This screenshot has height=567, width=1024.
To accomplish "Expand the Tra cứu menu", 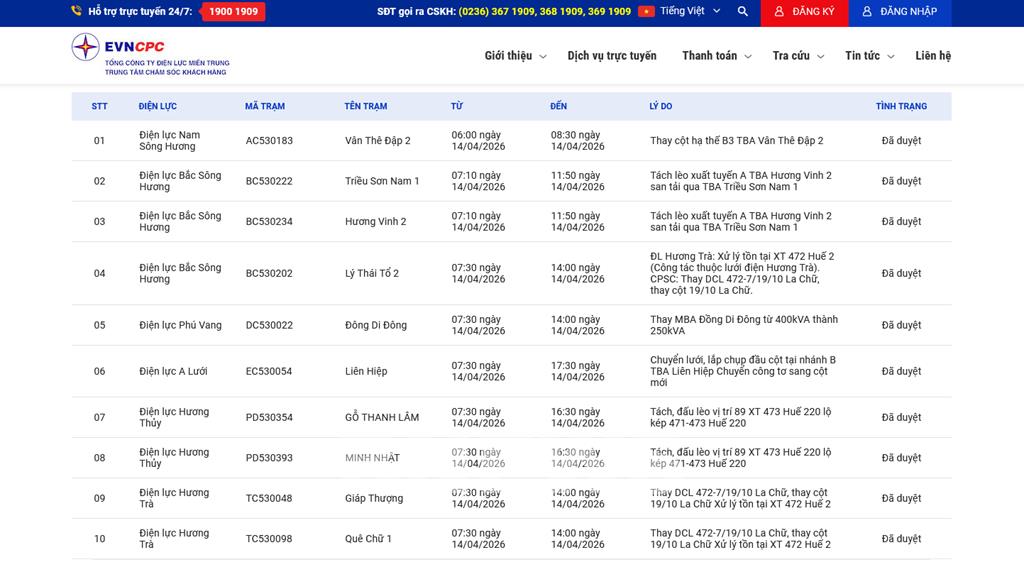I will point(797,56).
